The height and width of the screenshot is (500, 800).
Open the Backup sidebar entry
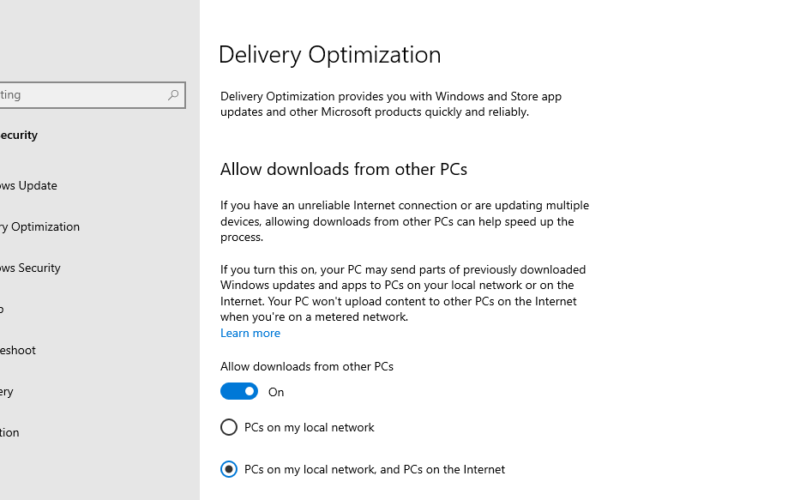pyautogui.click(x=2, y=309)
